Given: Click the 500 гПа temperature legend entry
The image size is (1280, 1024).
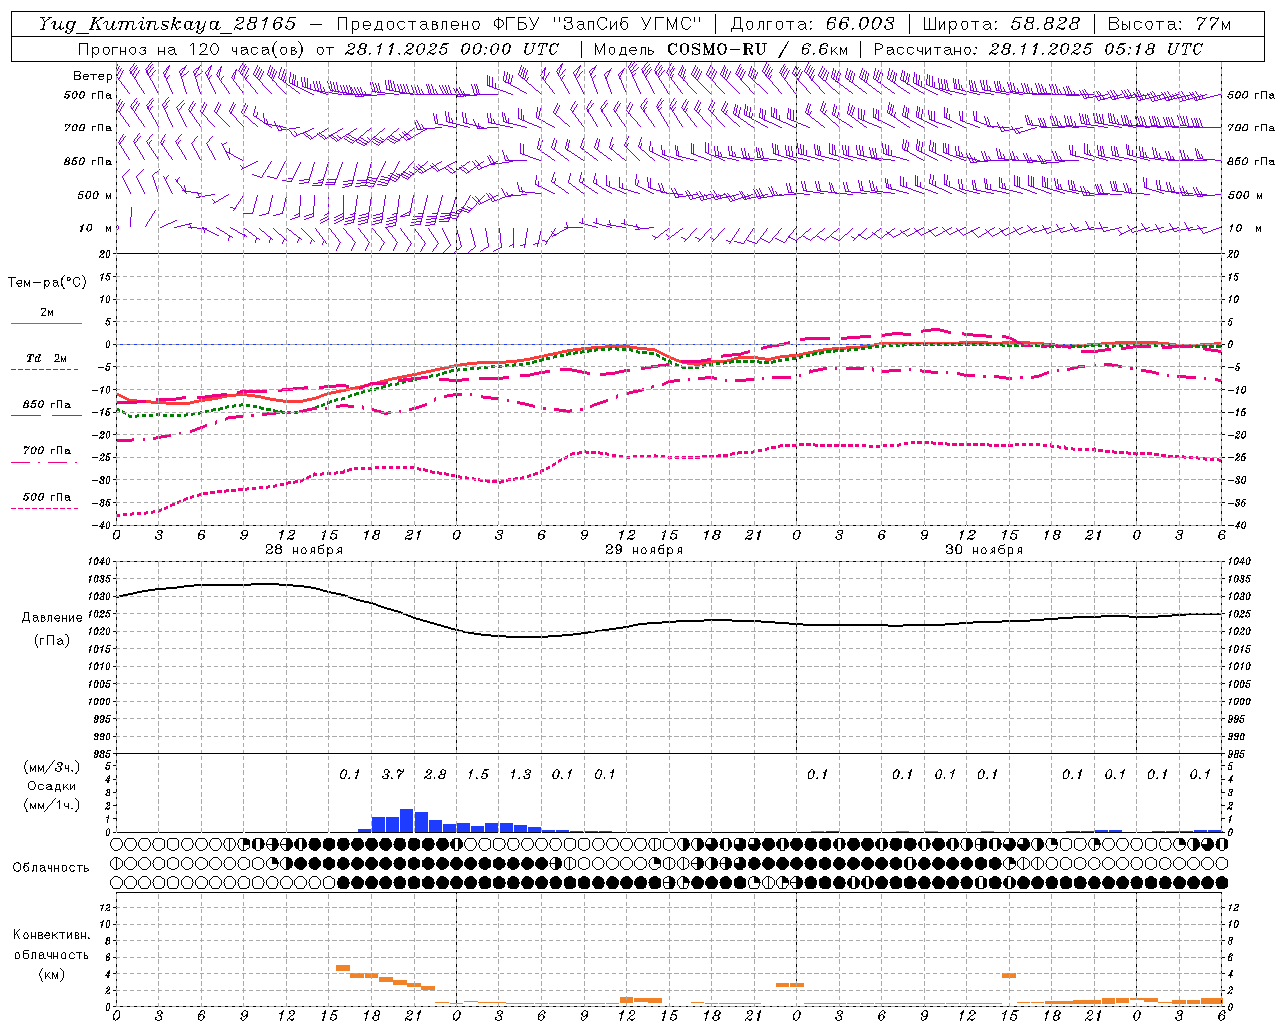Looking at the screenshot, I should tap(47, 497).
